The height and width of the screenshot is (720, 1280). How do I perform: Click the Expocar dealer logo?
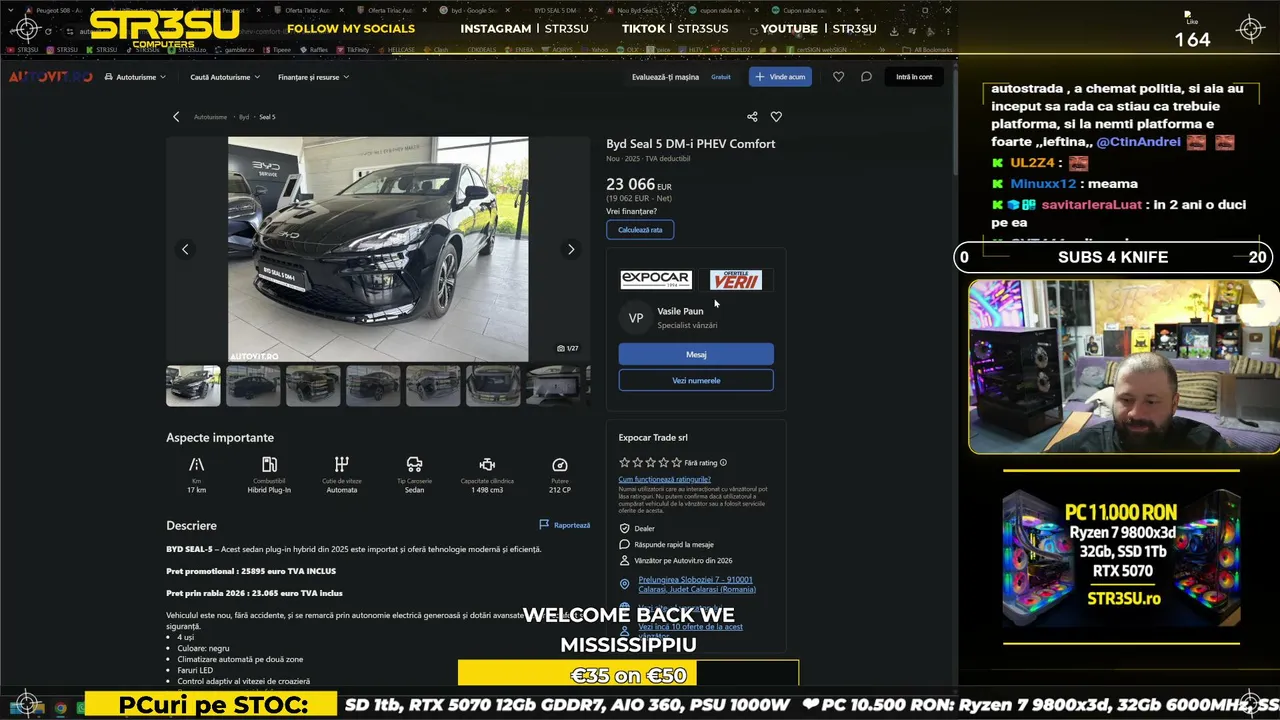(655, 280)
